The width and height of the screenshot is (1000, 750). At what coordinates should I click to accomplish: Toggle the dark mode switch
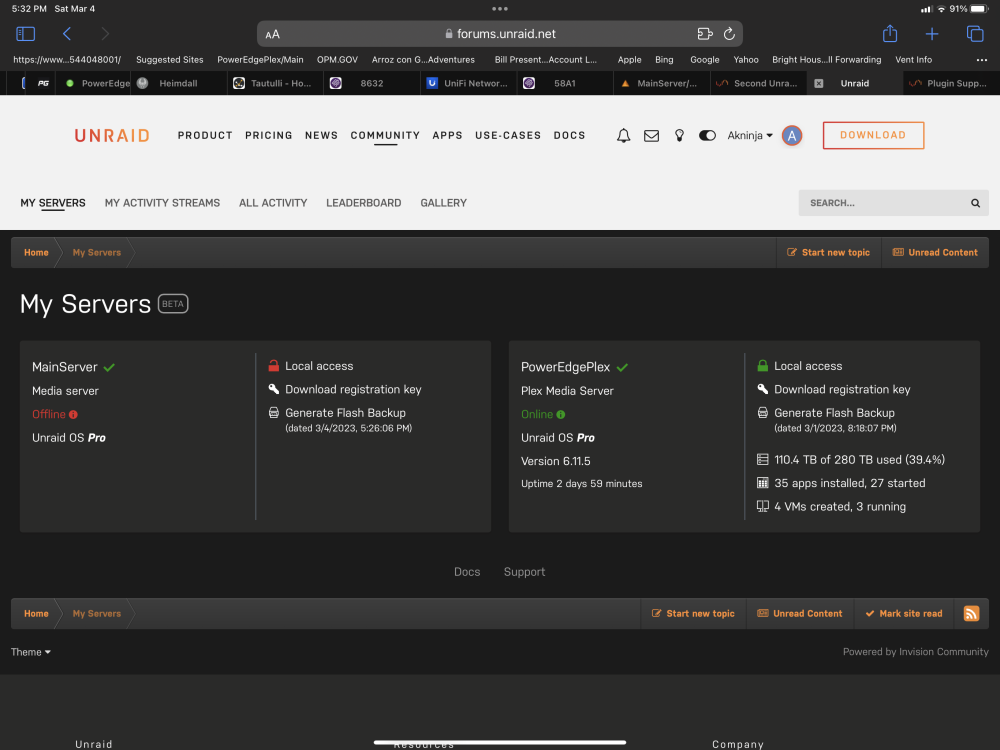707,135
